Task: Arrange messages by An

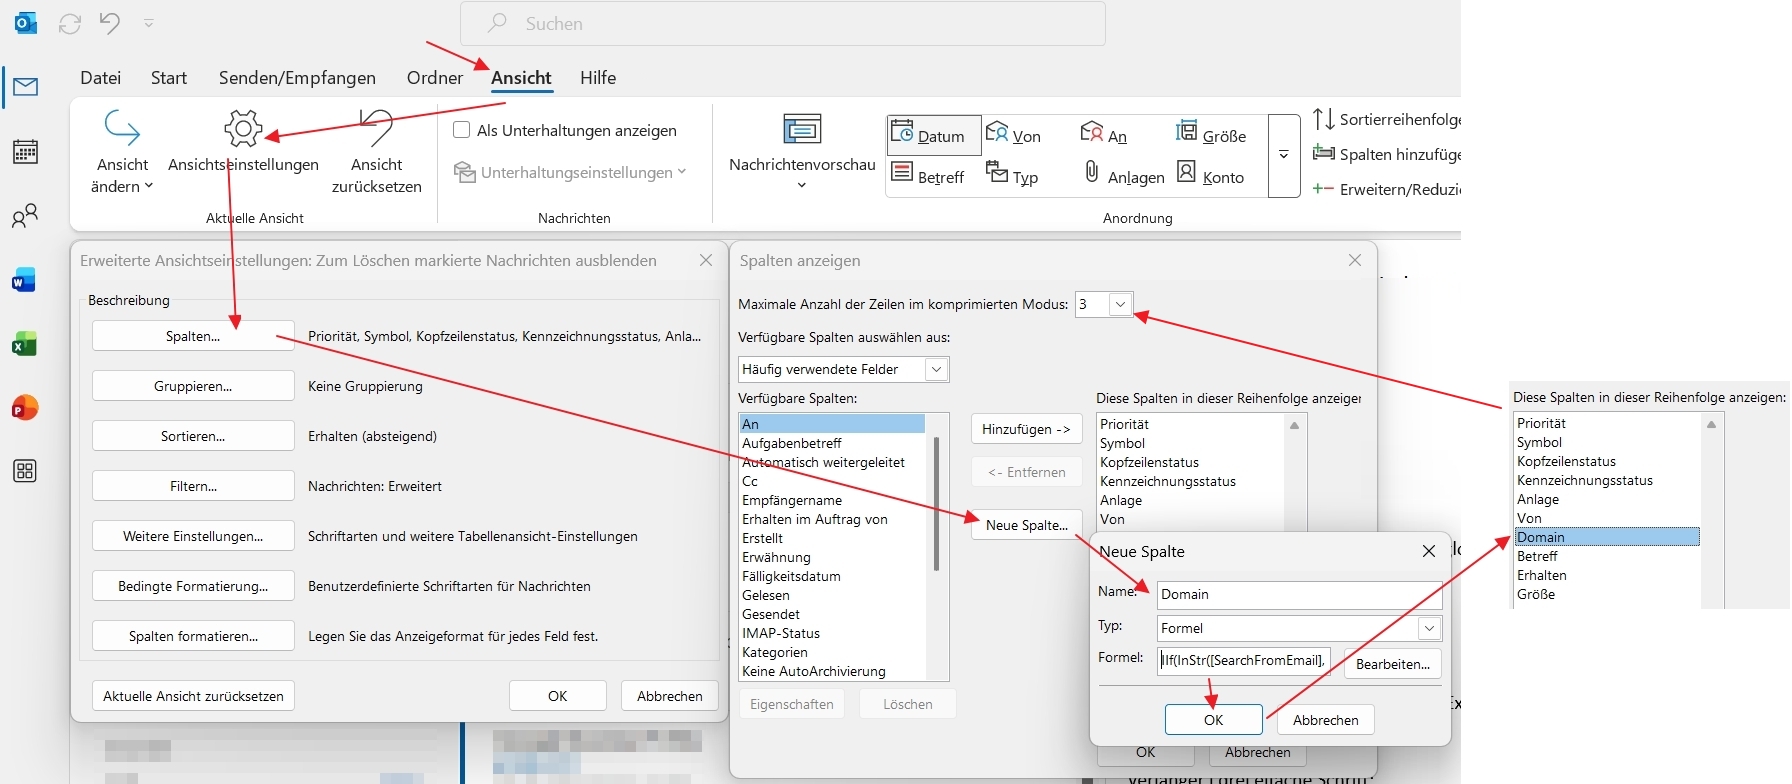Action: coord(1104,134)
